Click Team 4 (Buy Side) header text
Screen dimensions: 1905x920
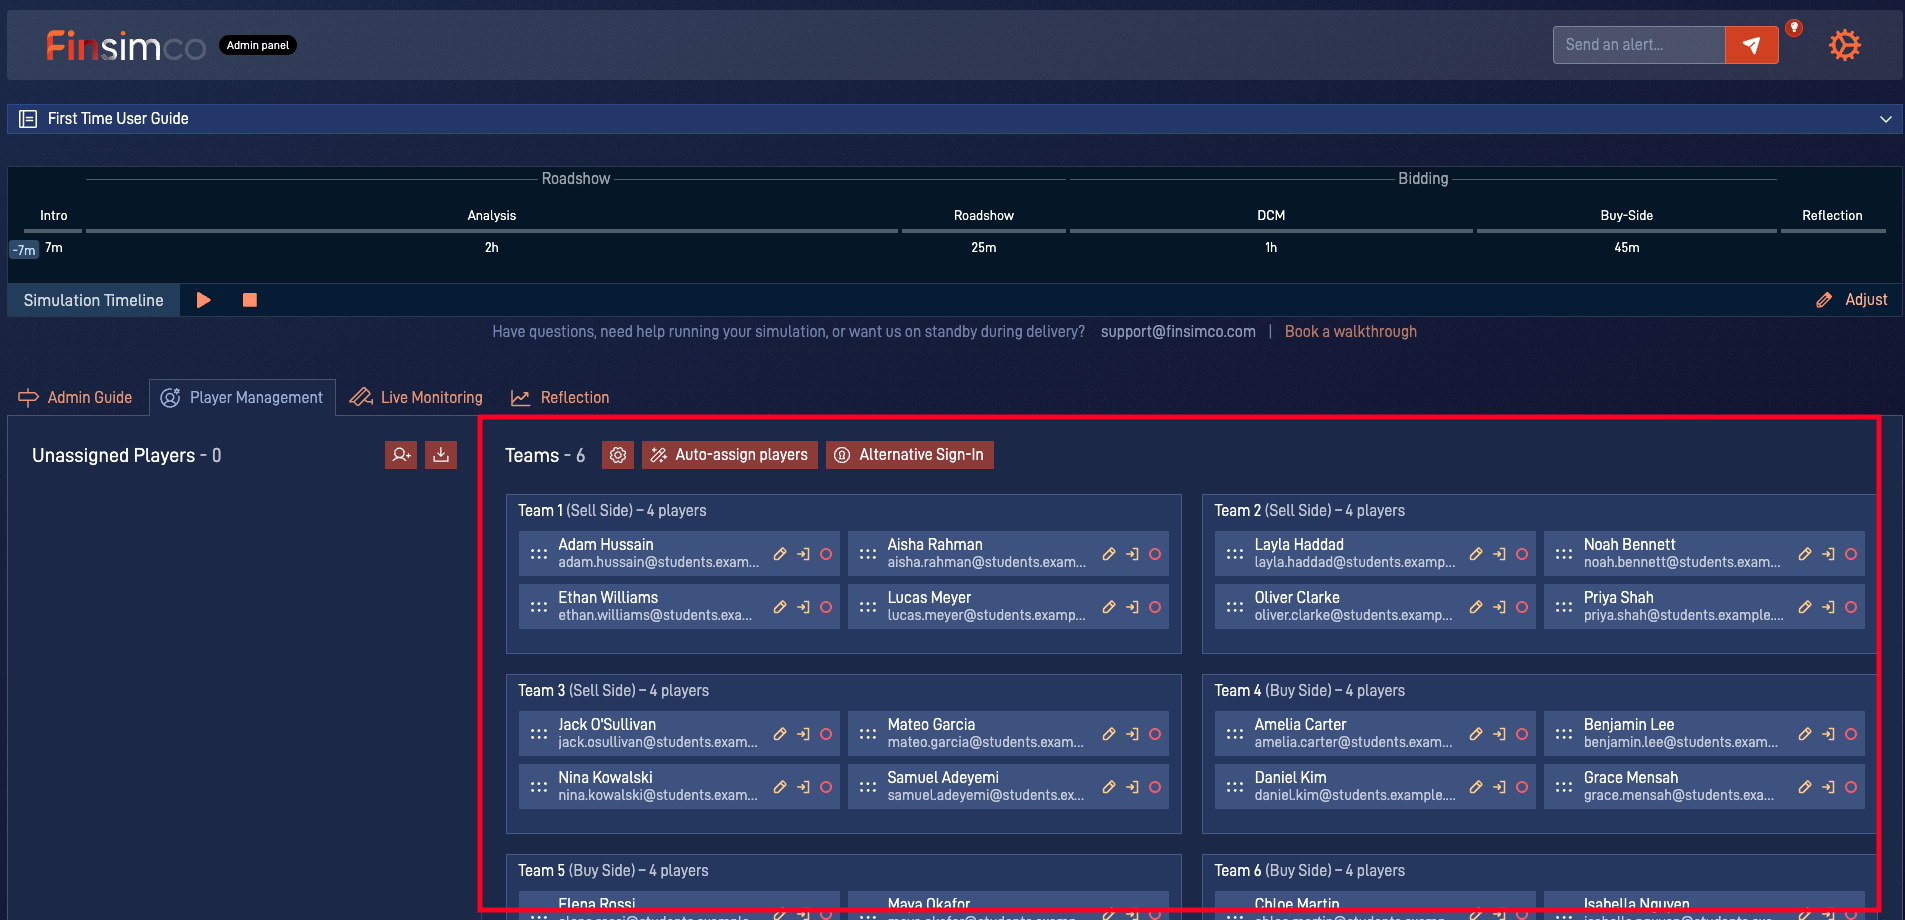tap(1310, 691)
